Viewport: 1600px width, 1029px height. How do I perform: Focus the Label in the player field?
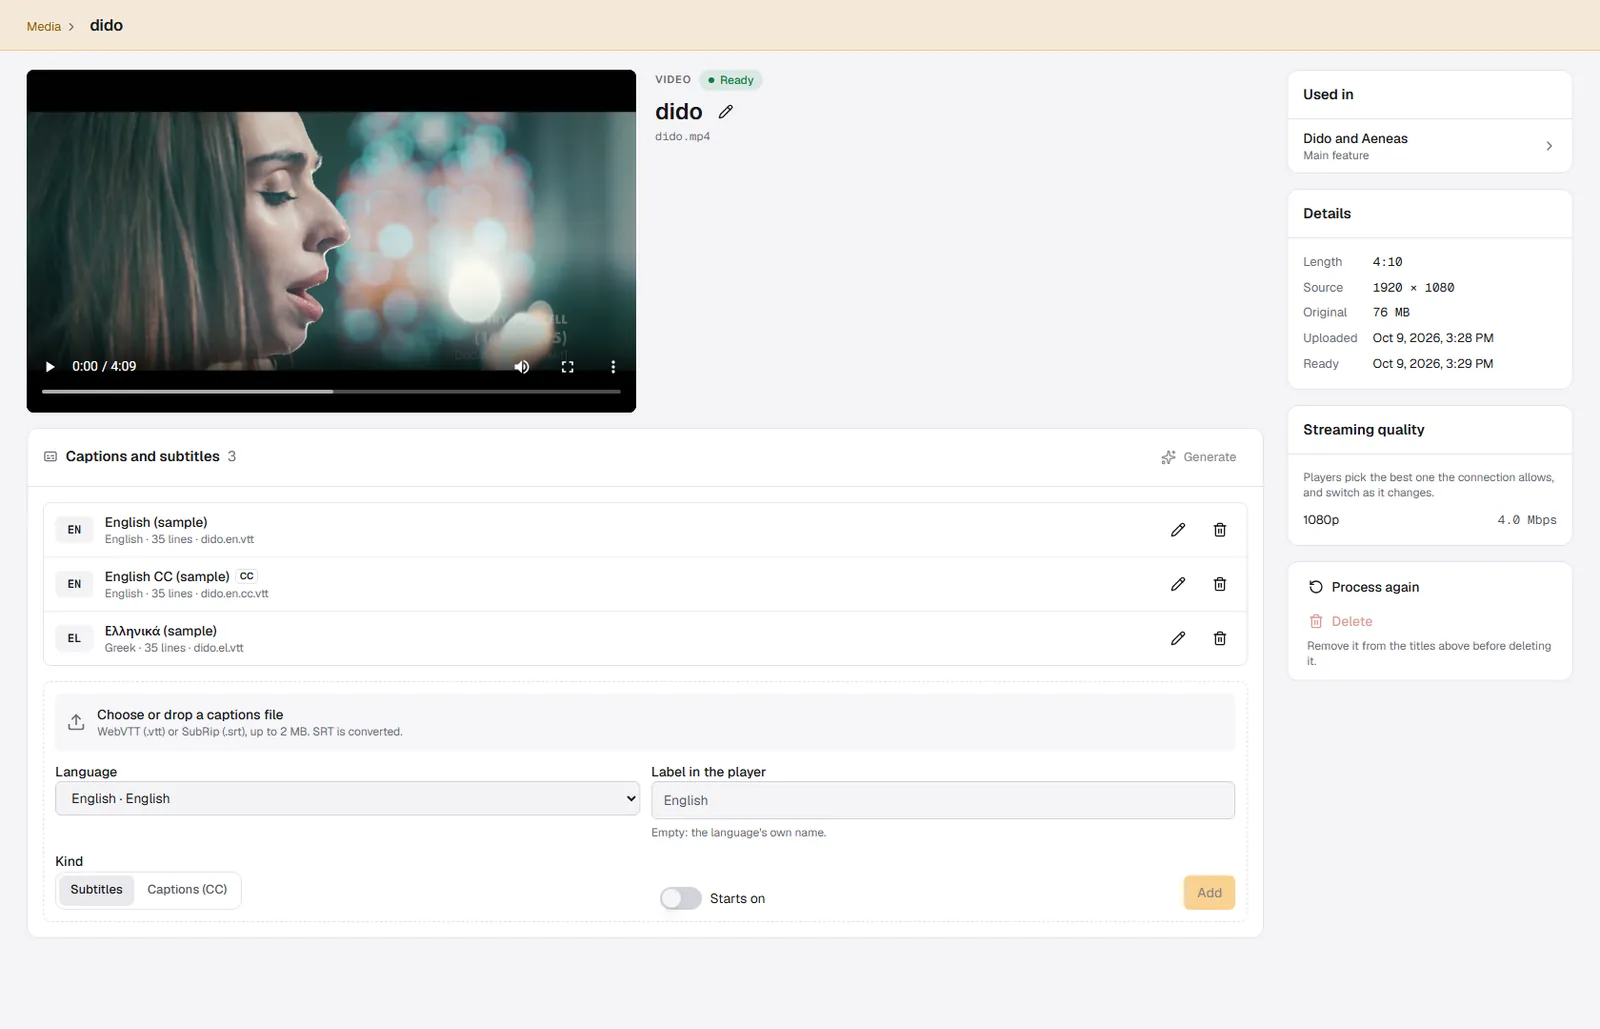[943, 800]
